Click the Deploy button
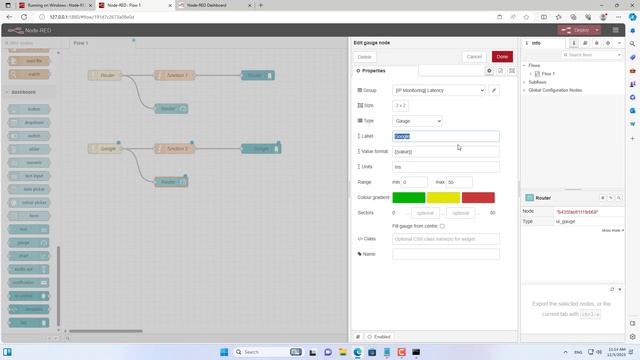 point(576,30)
